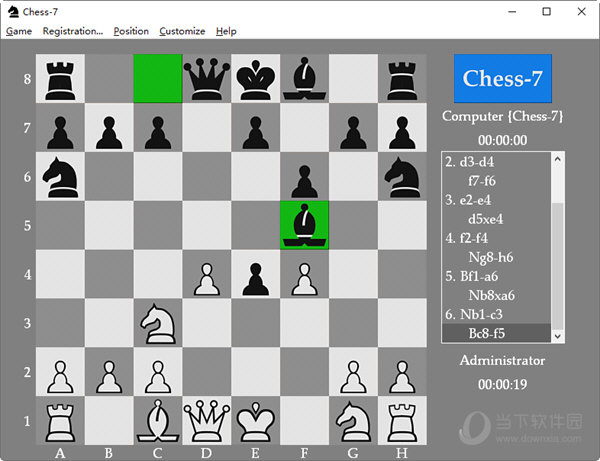Select the white pawn on d4
The width and height of the screenshot is (600, 461).
(206, 273)
